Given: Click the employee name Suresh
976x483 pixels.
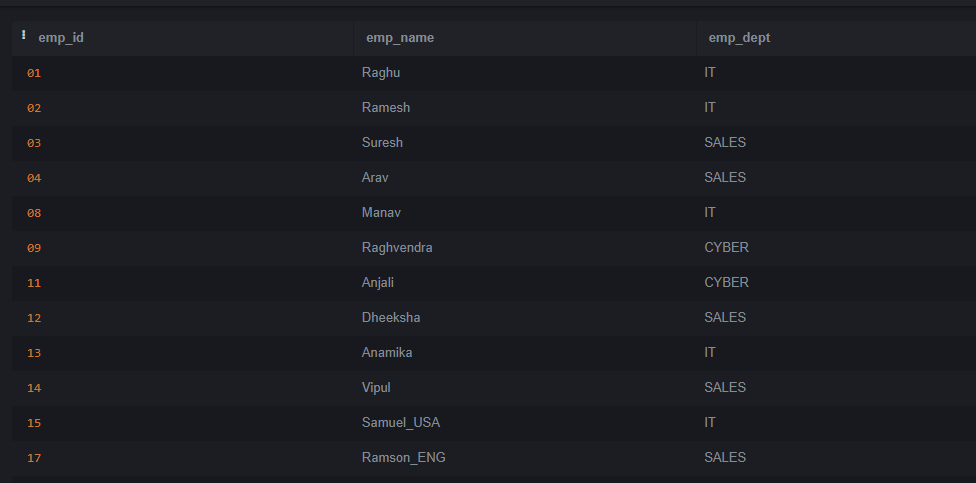Looking at the screenshot, I should tap(382, 143).
